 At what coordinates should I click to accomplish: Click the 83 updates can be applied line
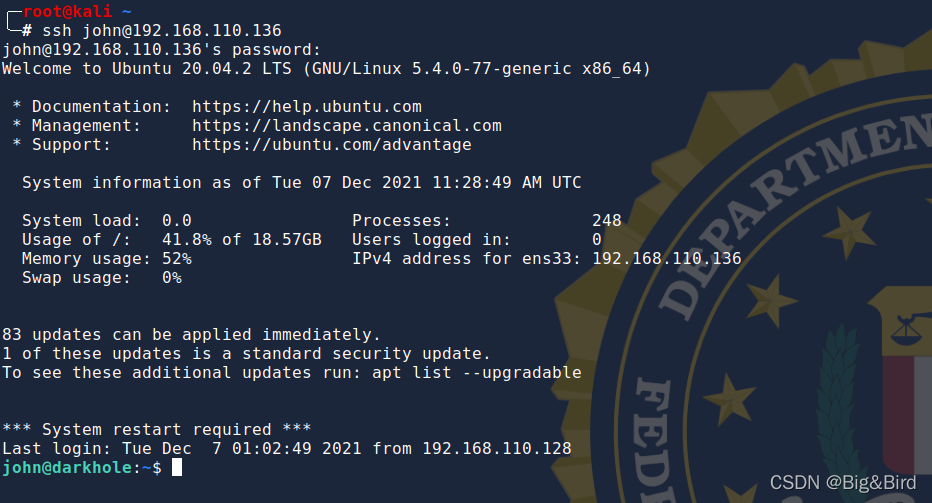(x=191, y=335)
